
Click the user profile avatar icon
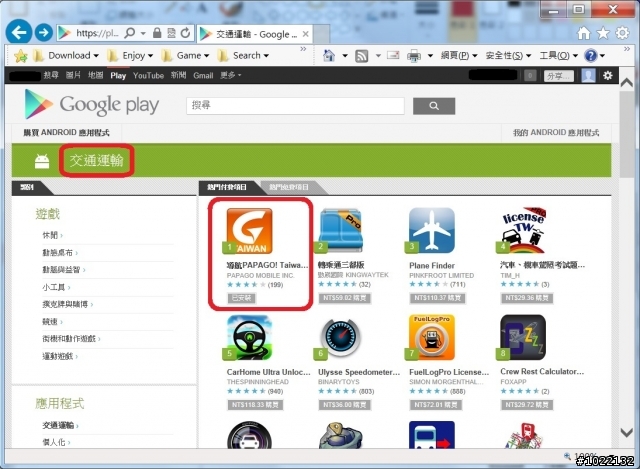click(588, 76)
